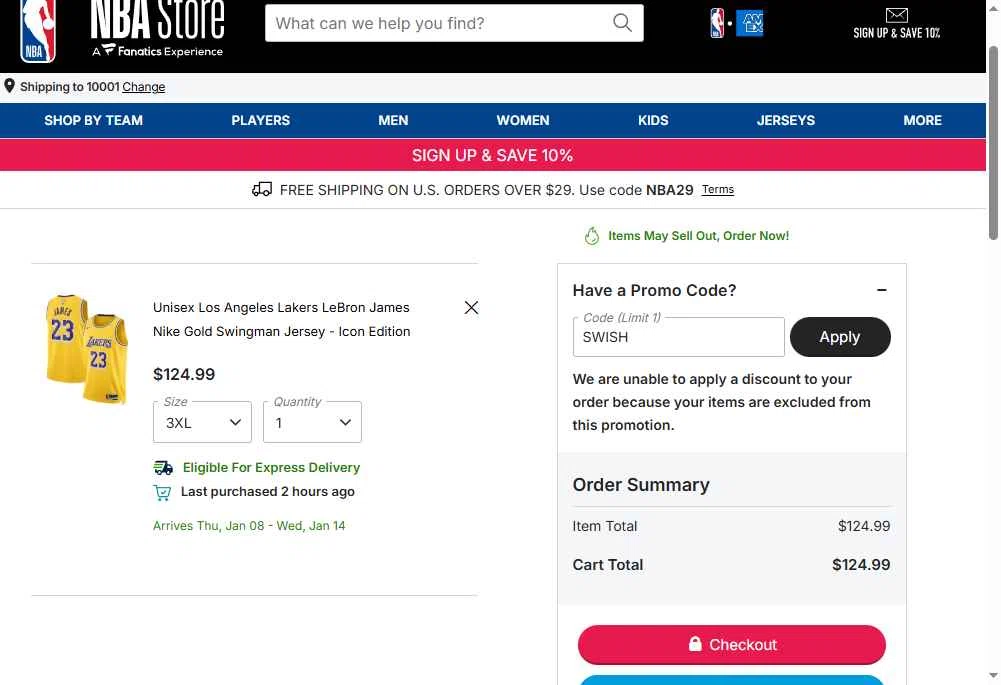Click the Checkout button
The height and width of the screenshot is (685, 1001).
pyautogui.click(x=732, y=645)
